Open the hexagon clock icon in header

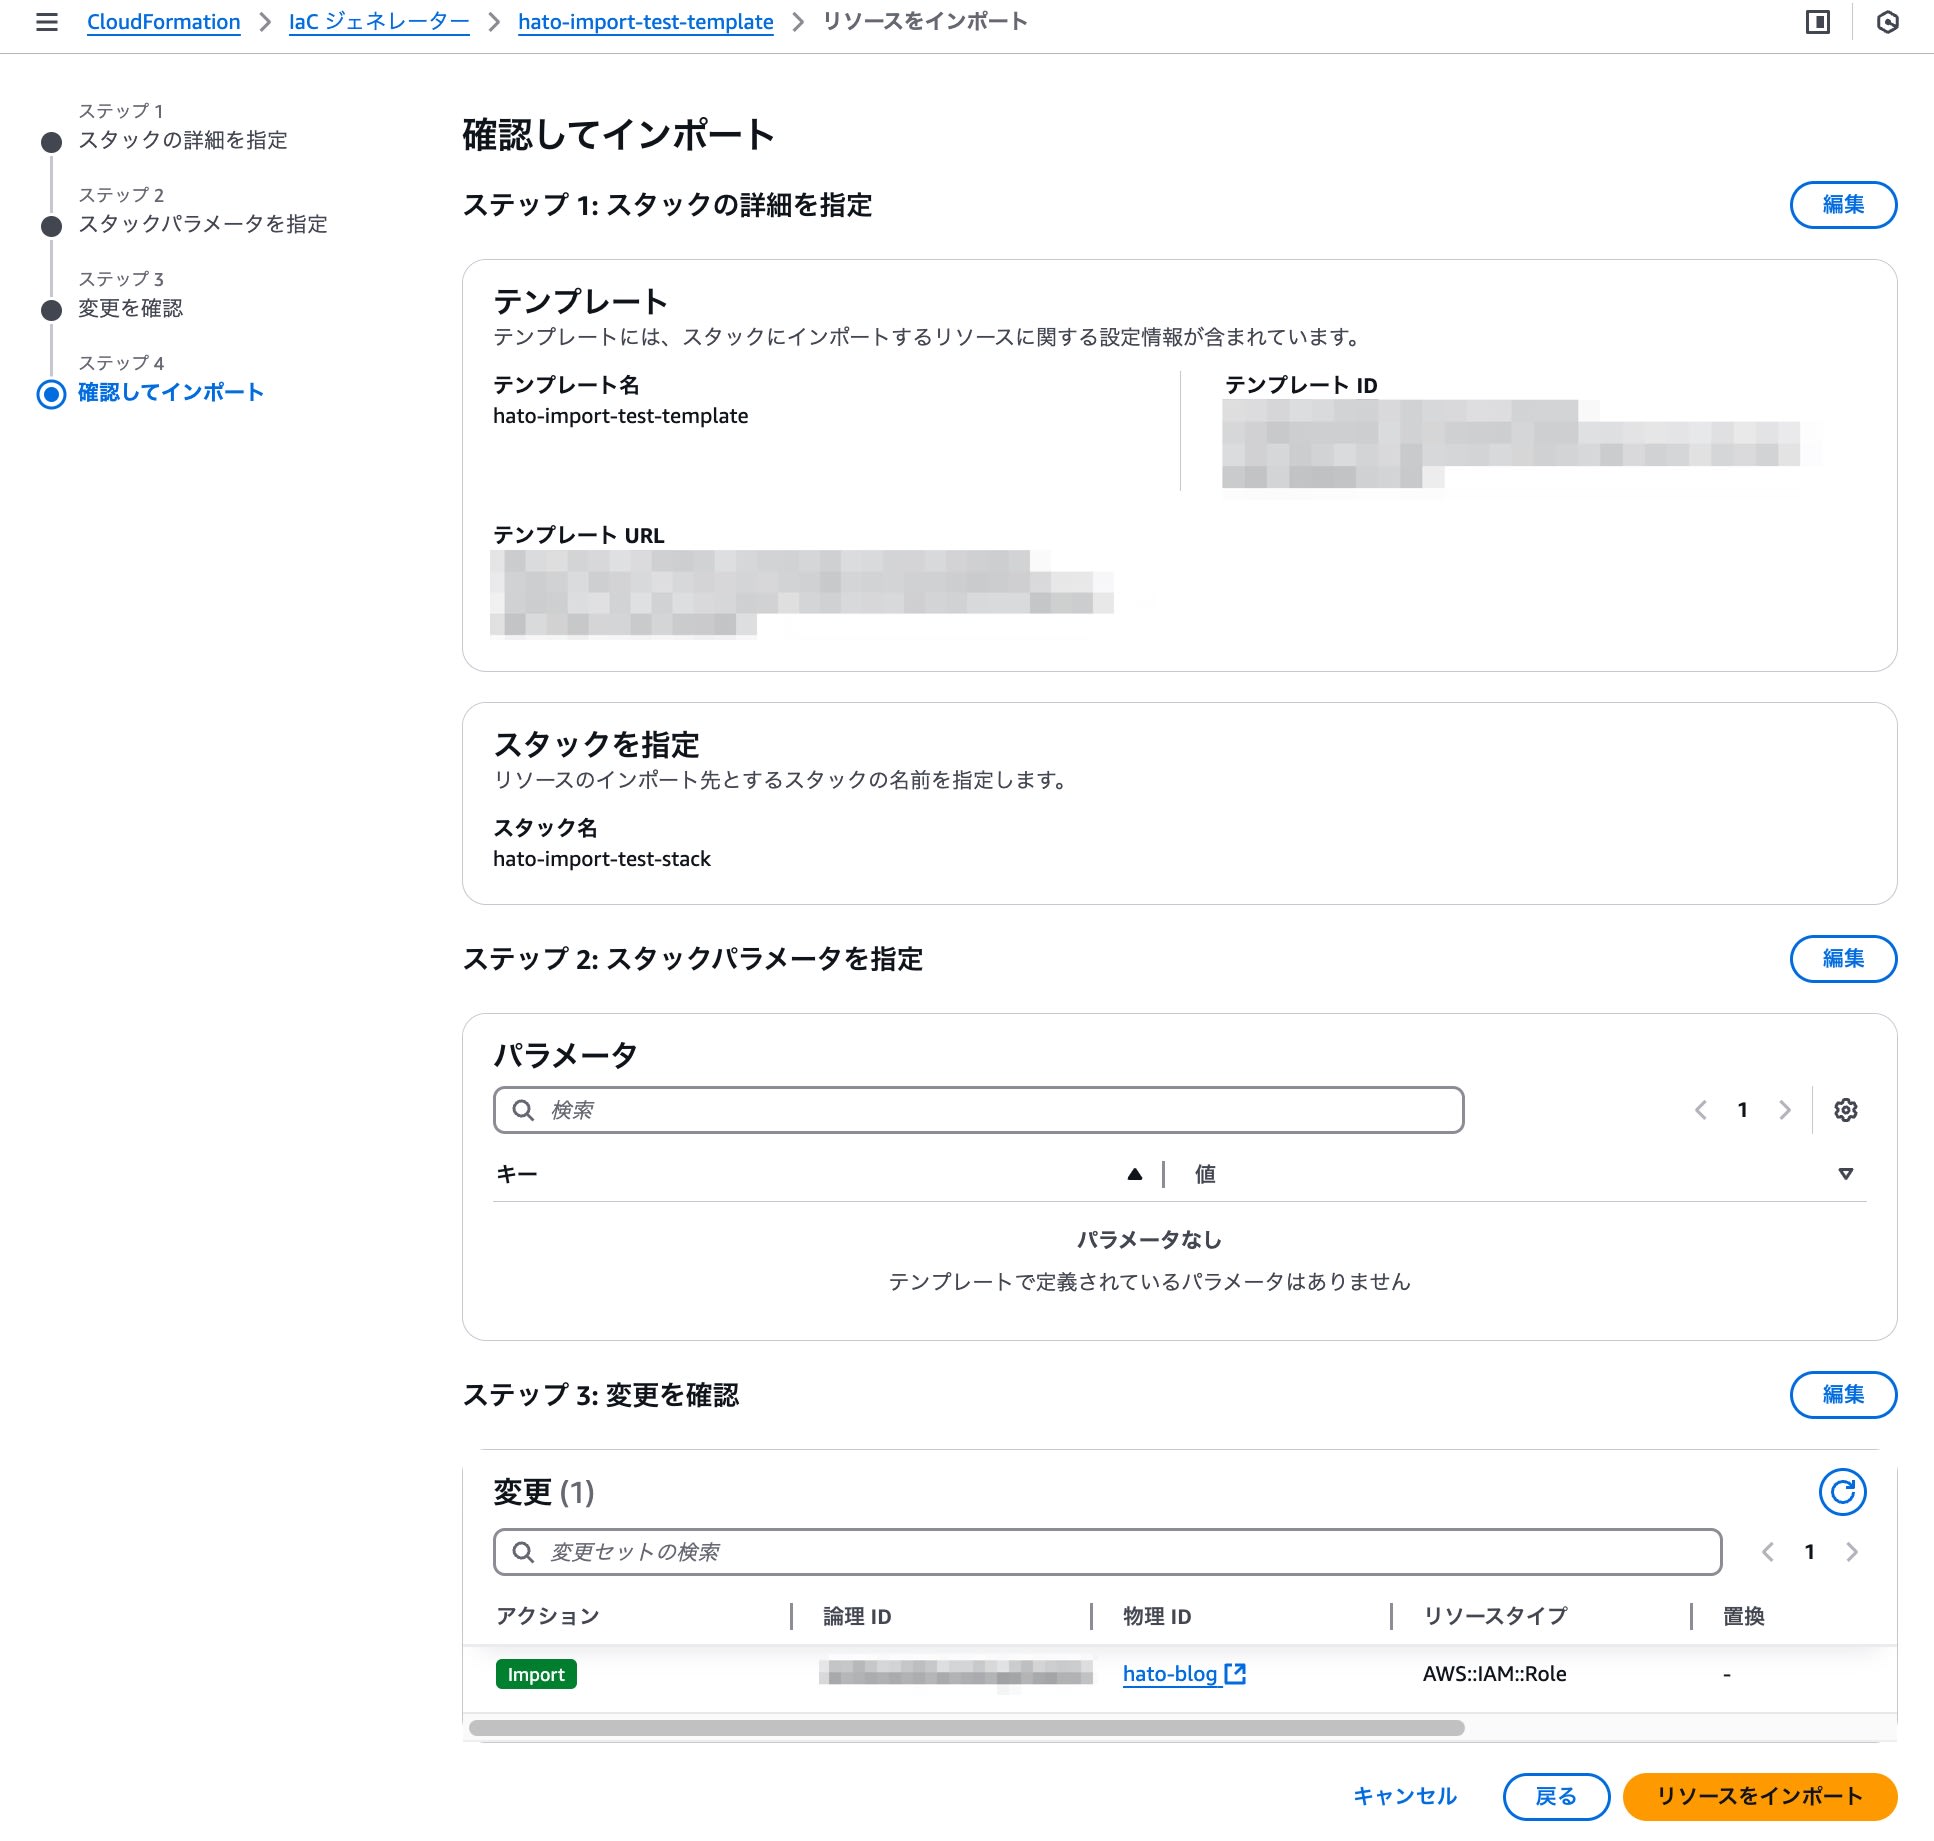point(1887,22)
